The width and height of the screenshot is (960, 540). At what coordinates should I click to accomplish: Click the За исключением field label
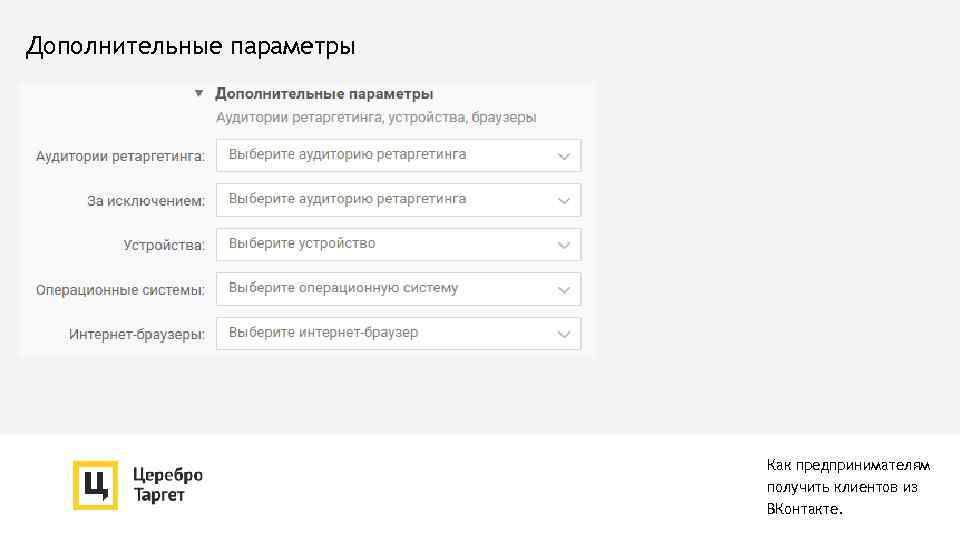(146, 201)
